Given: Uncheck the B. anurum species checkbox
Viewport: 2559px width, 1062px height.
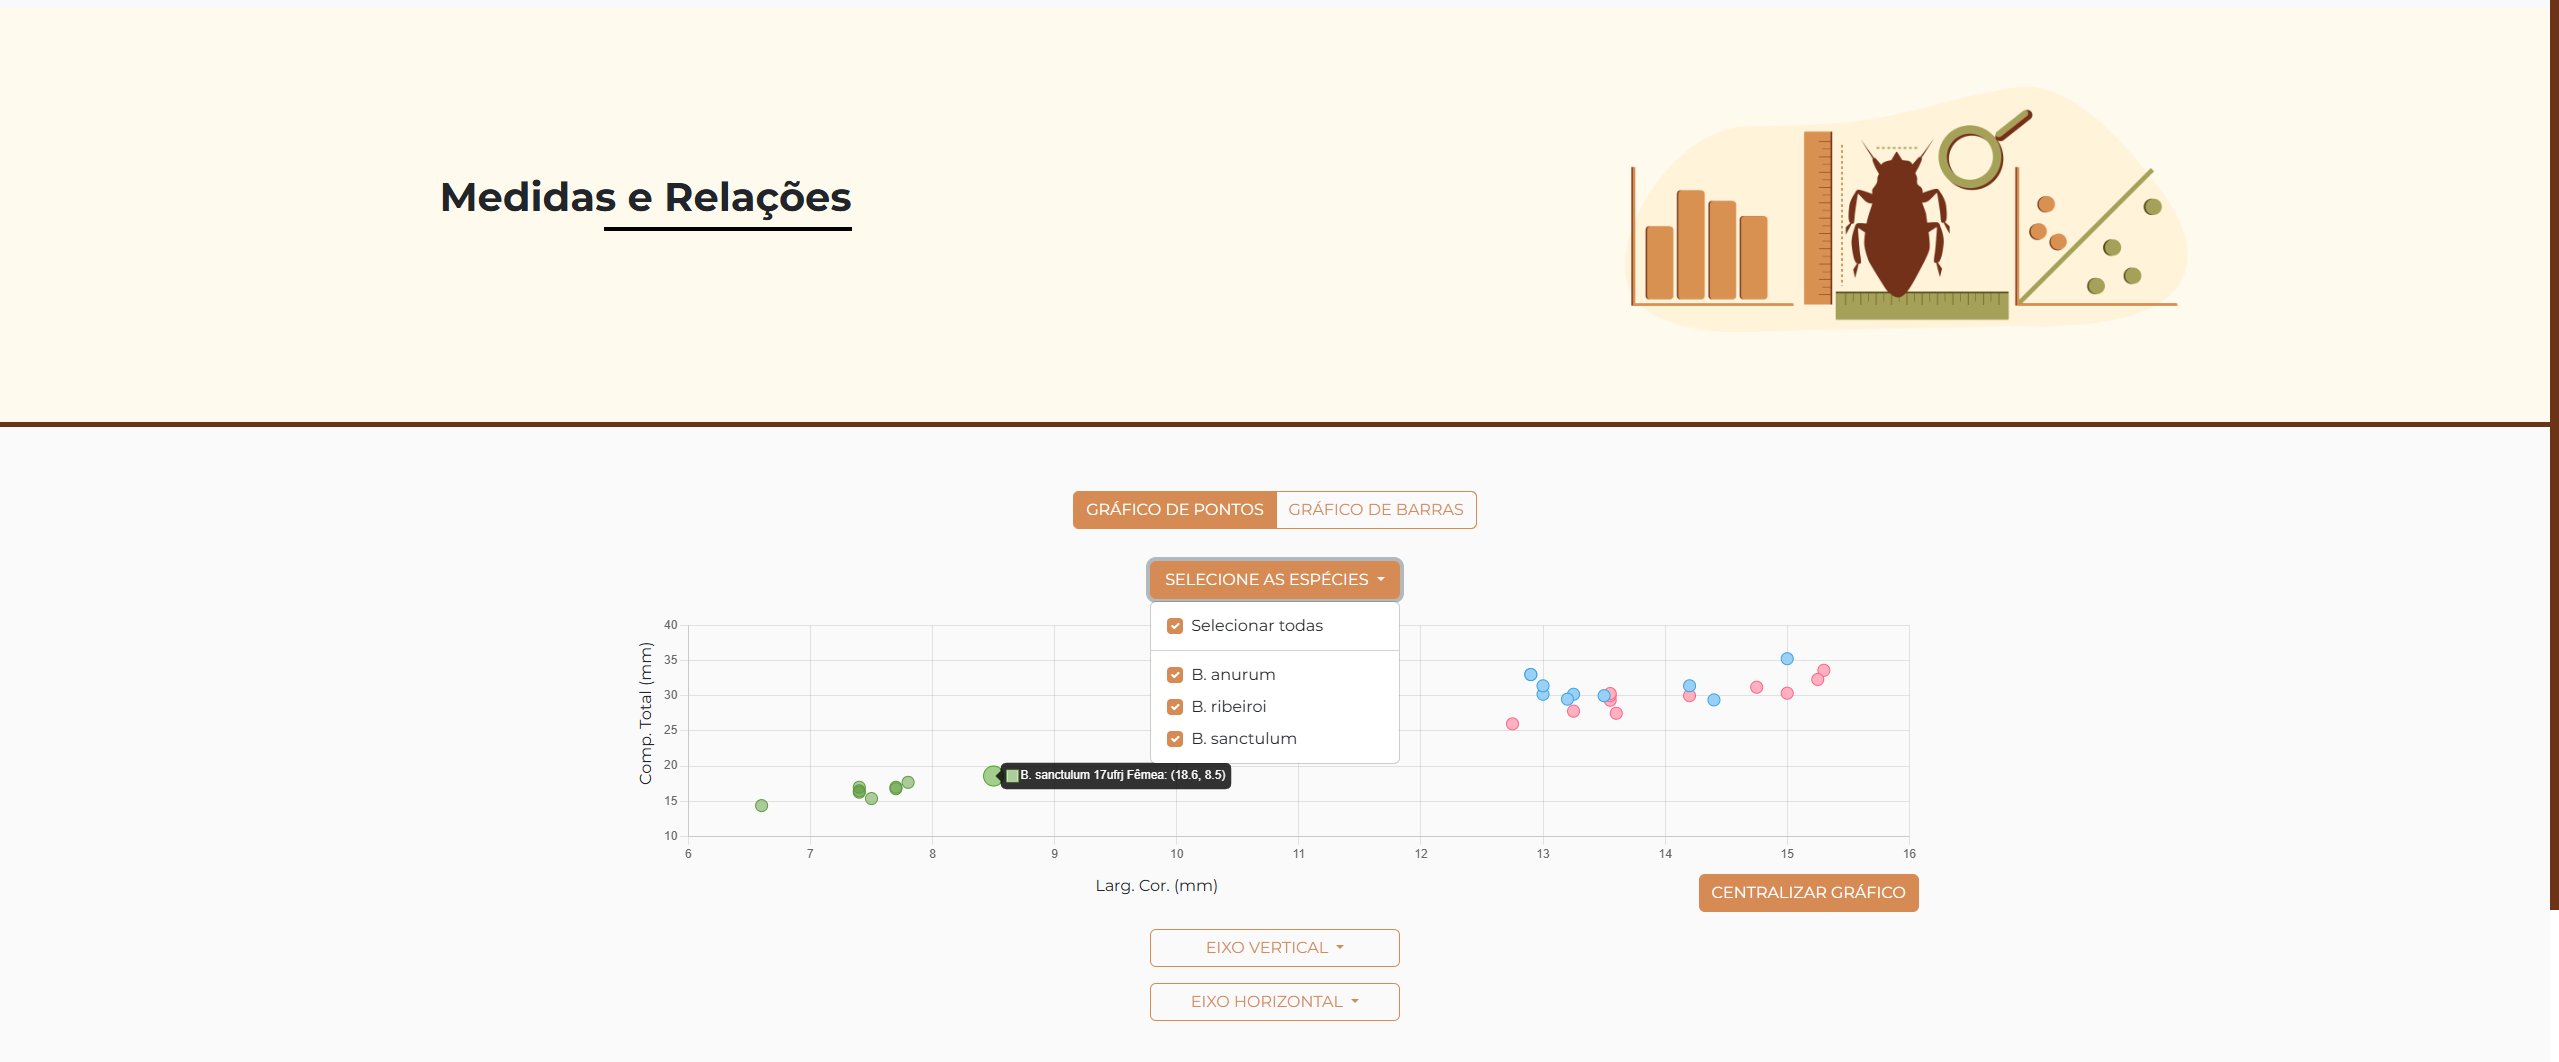Looking at the screenshot, I should [x=1175, y=675].
